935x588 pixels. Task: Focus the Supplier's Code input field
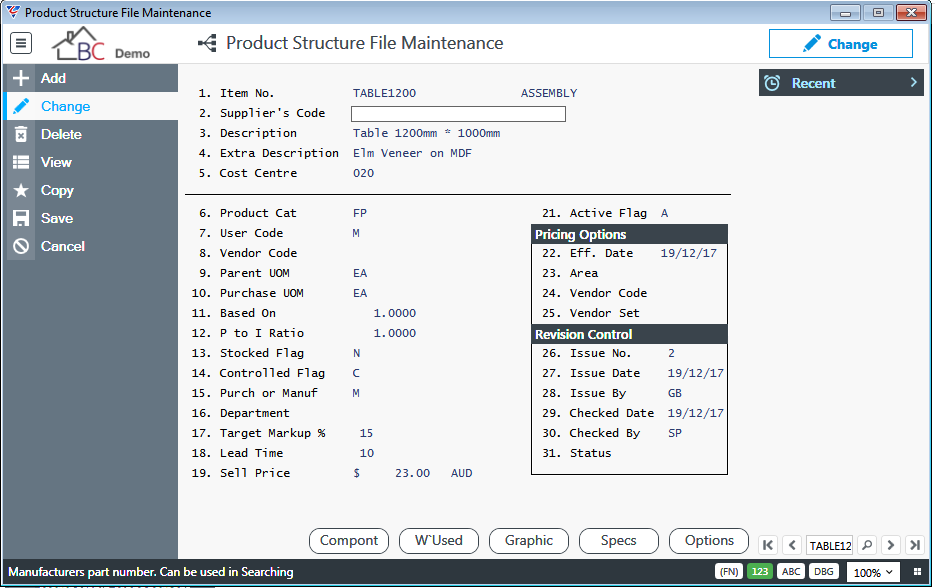[x=458, y=113]
